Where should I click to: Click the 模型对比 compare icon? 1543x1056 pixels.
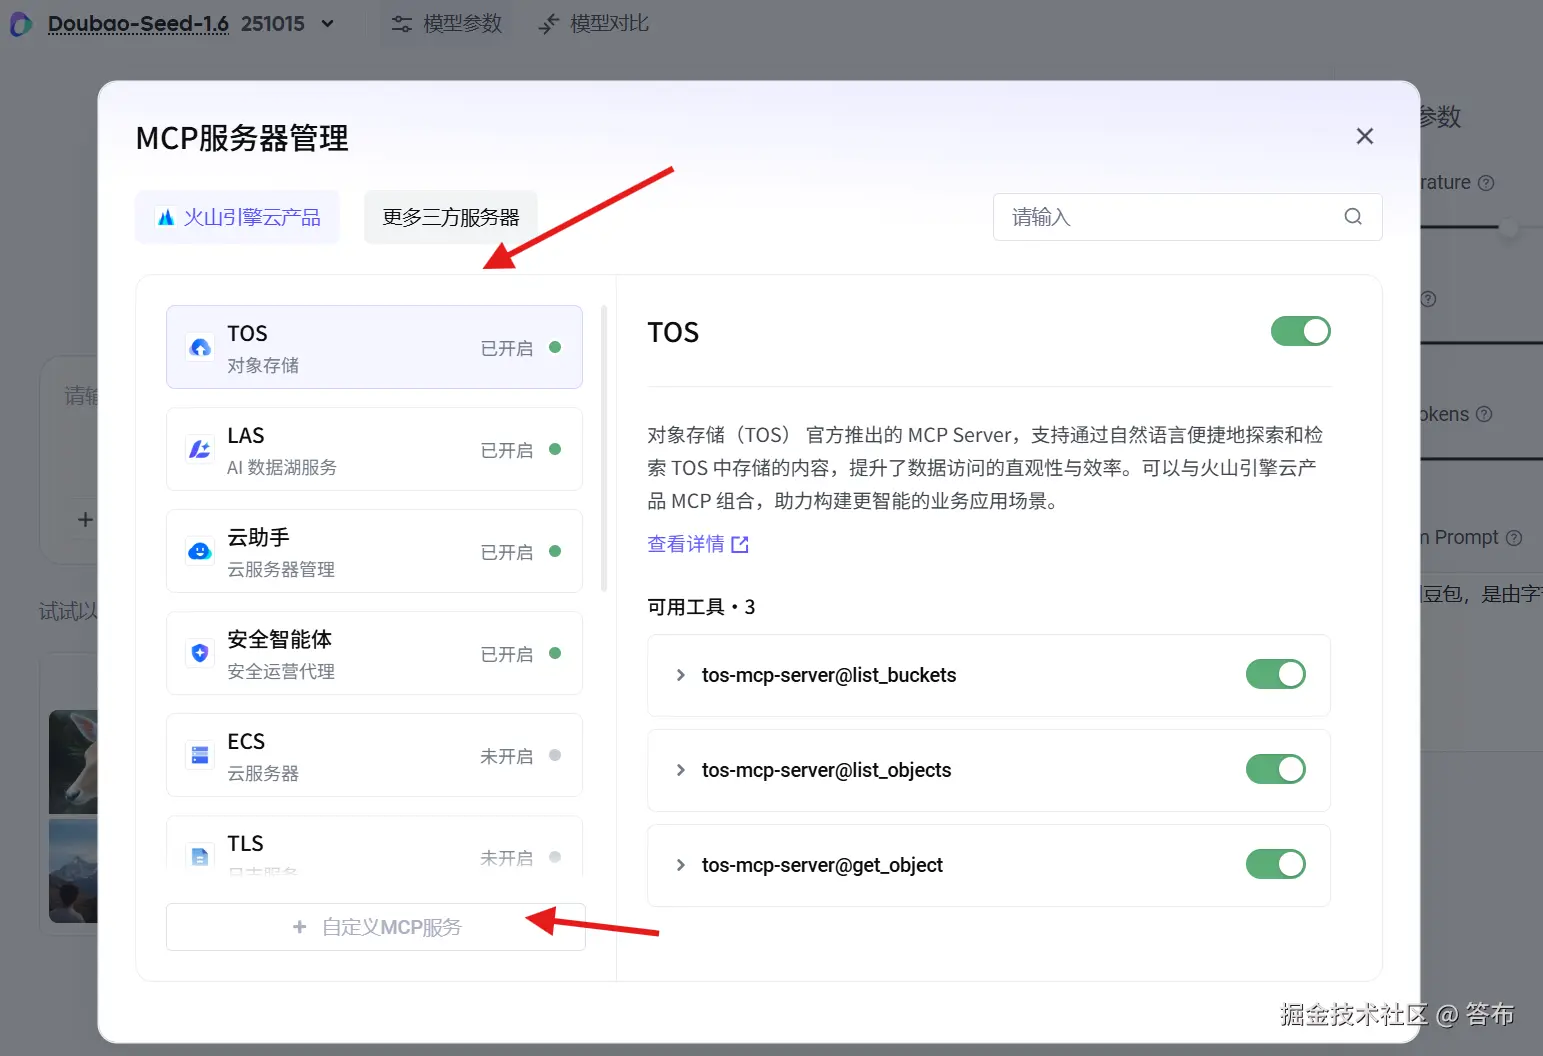click(548, 24)
